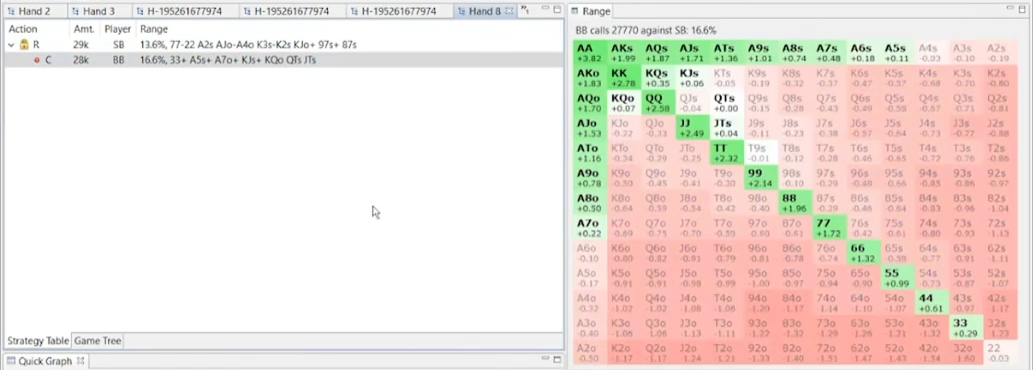Click the A2s hand cell

point(1001,53)
